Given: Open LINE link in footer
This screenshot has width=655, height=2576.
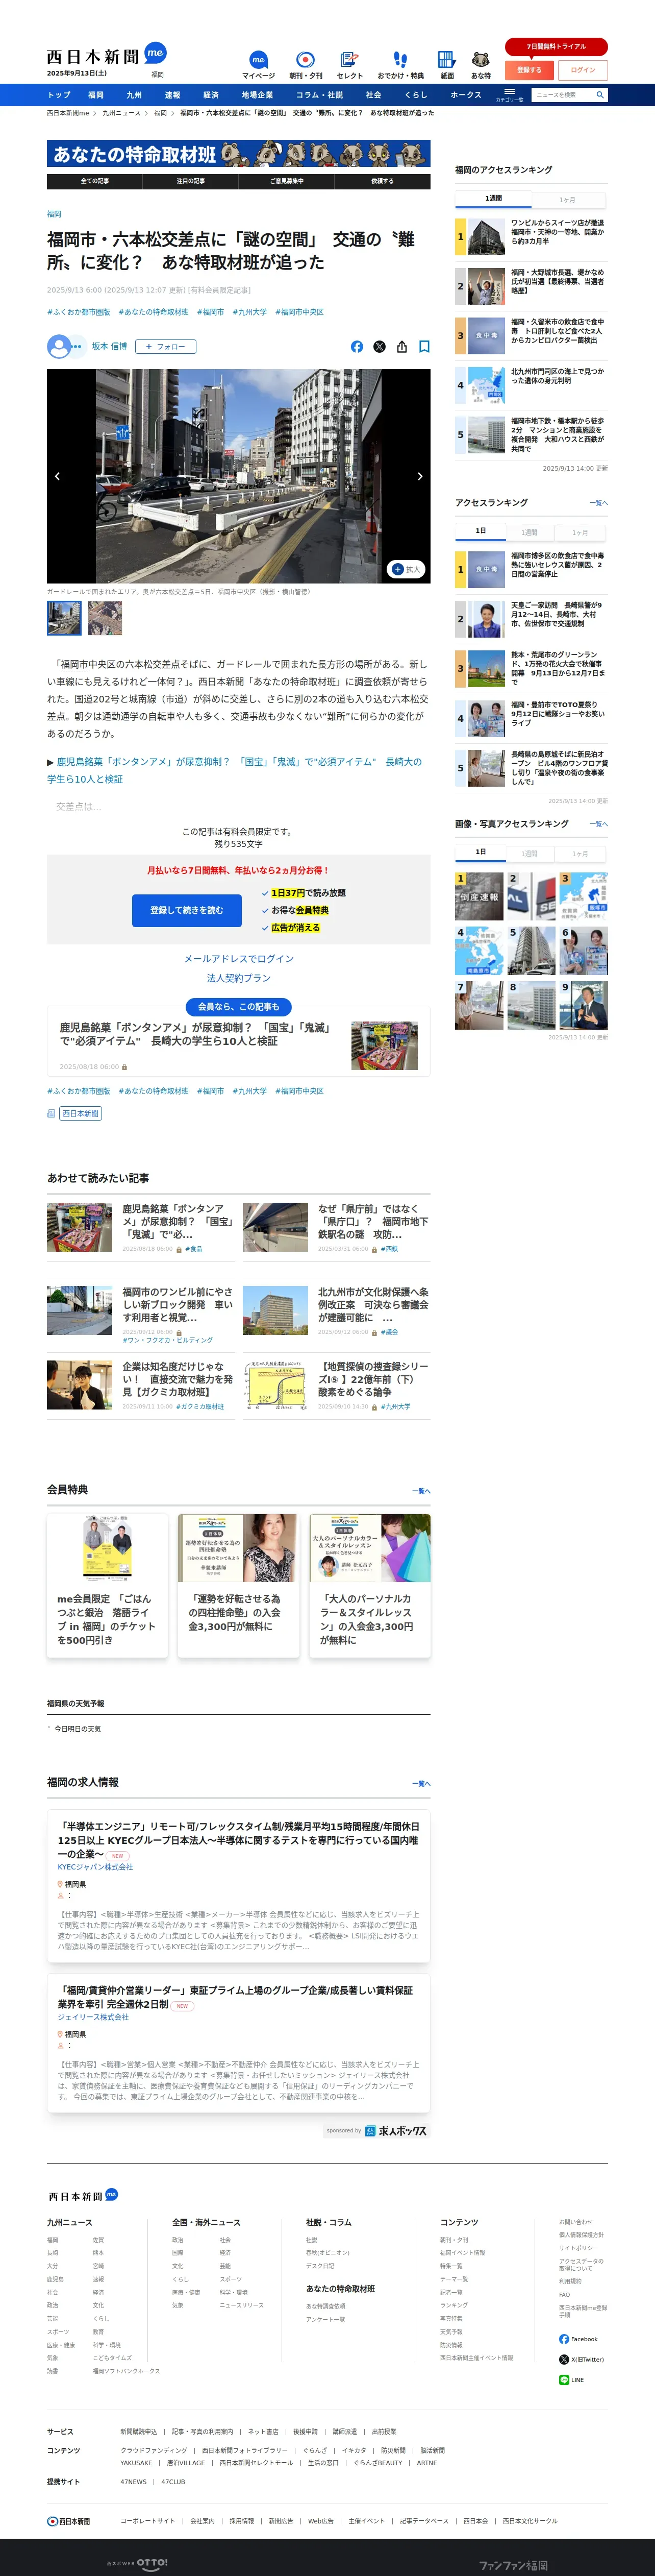Looking at the screenshot, I should click(x=571, y=2380).
